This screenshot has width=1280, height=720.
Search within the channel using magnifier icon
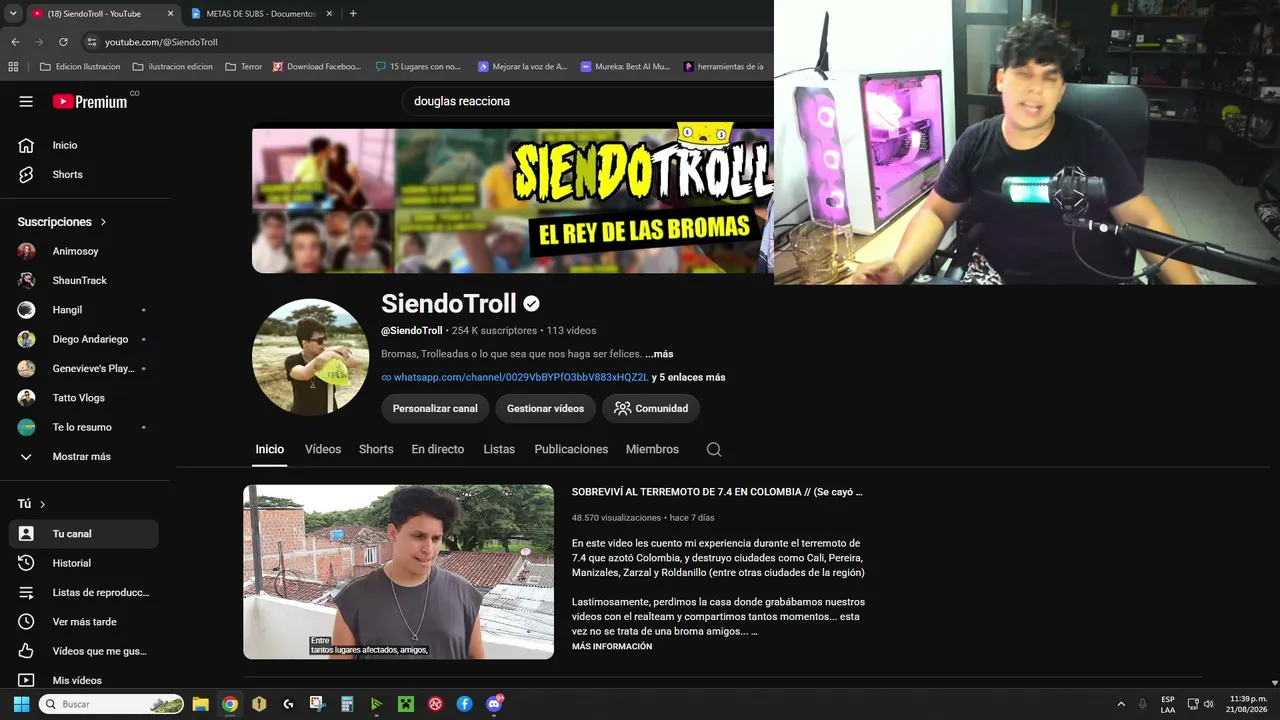[x=714, y=449]
